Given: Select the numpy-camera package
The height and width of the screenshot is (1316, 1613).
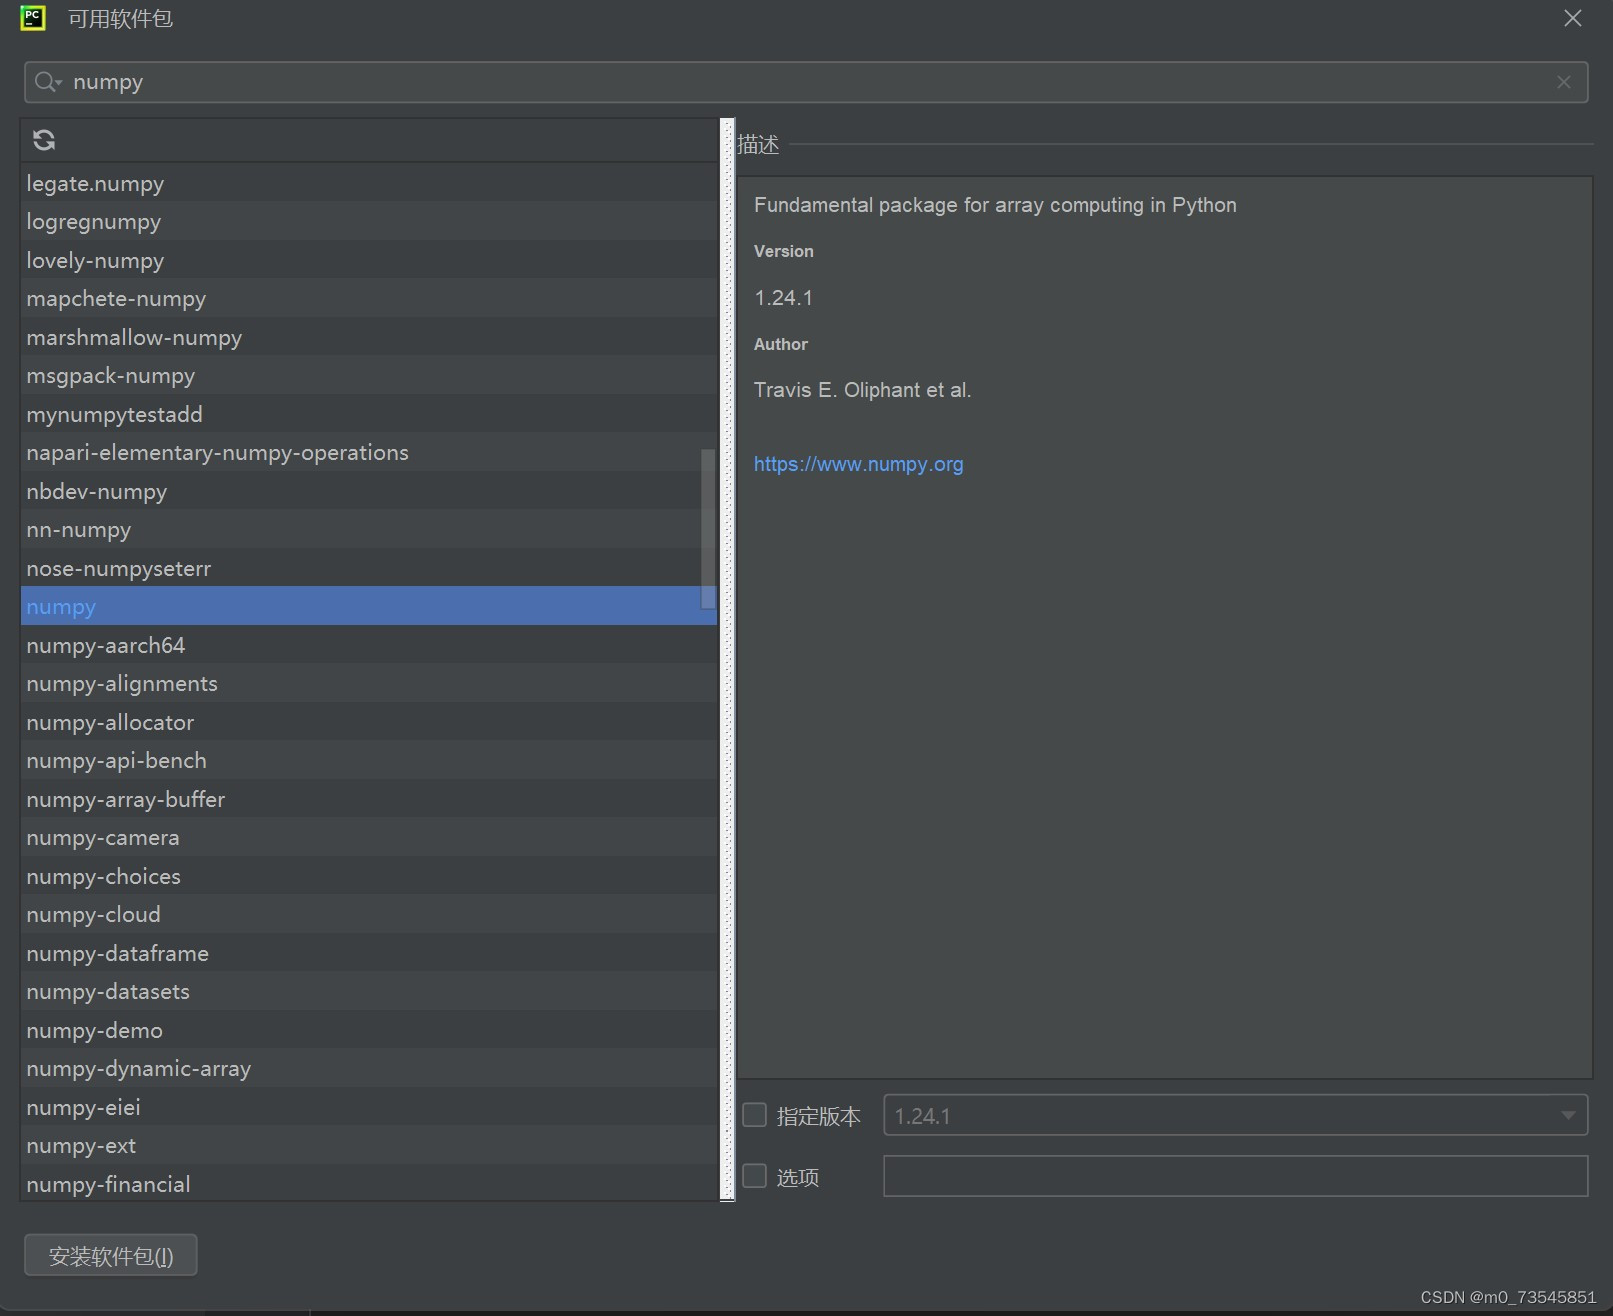Looking at the screenshot, I should [x=368, y=837].
